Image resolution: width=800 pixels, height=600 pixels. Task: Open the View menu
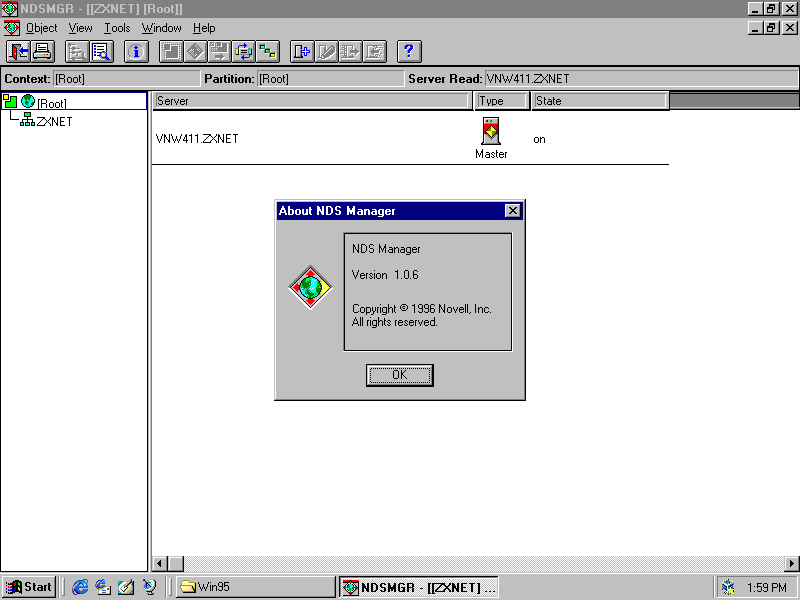pyautogui.click(x=81, y=28)
